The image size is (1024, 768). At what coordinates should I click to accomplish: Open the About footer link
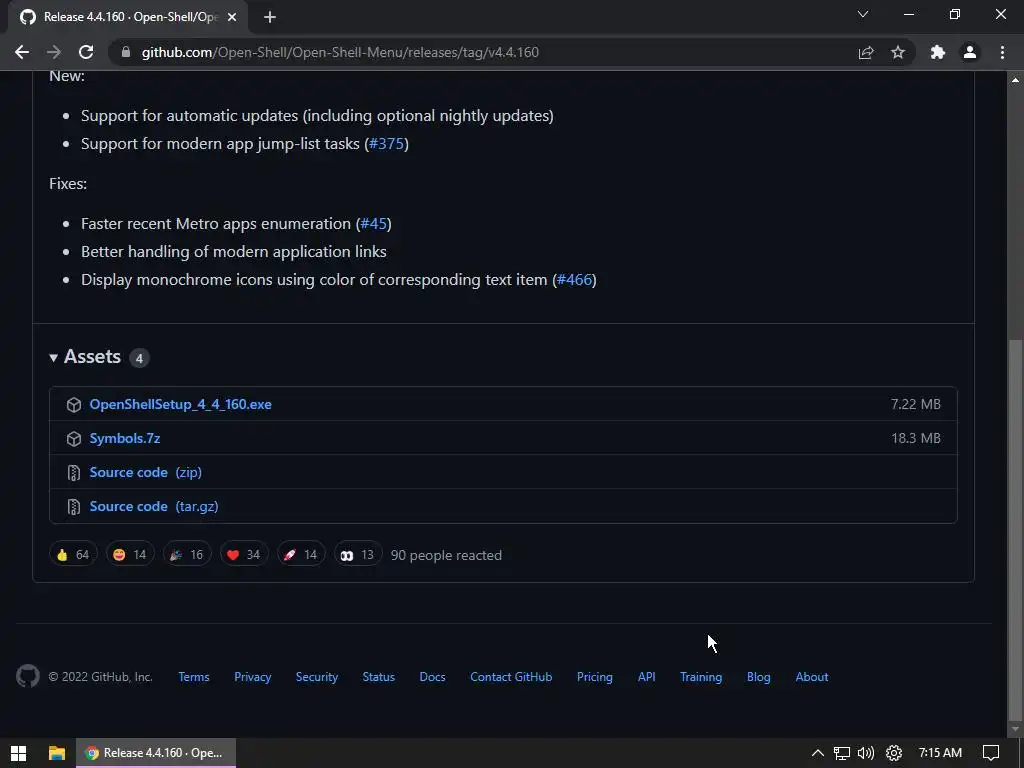click(812, 677)
